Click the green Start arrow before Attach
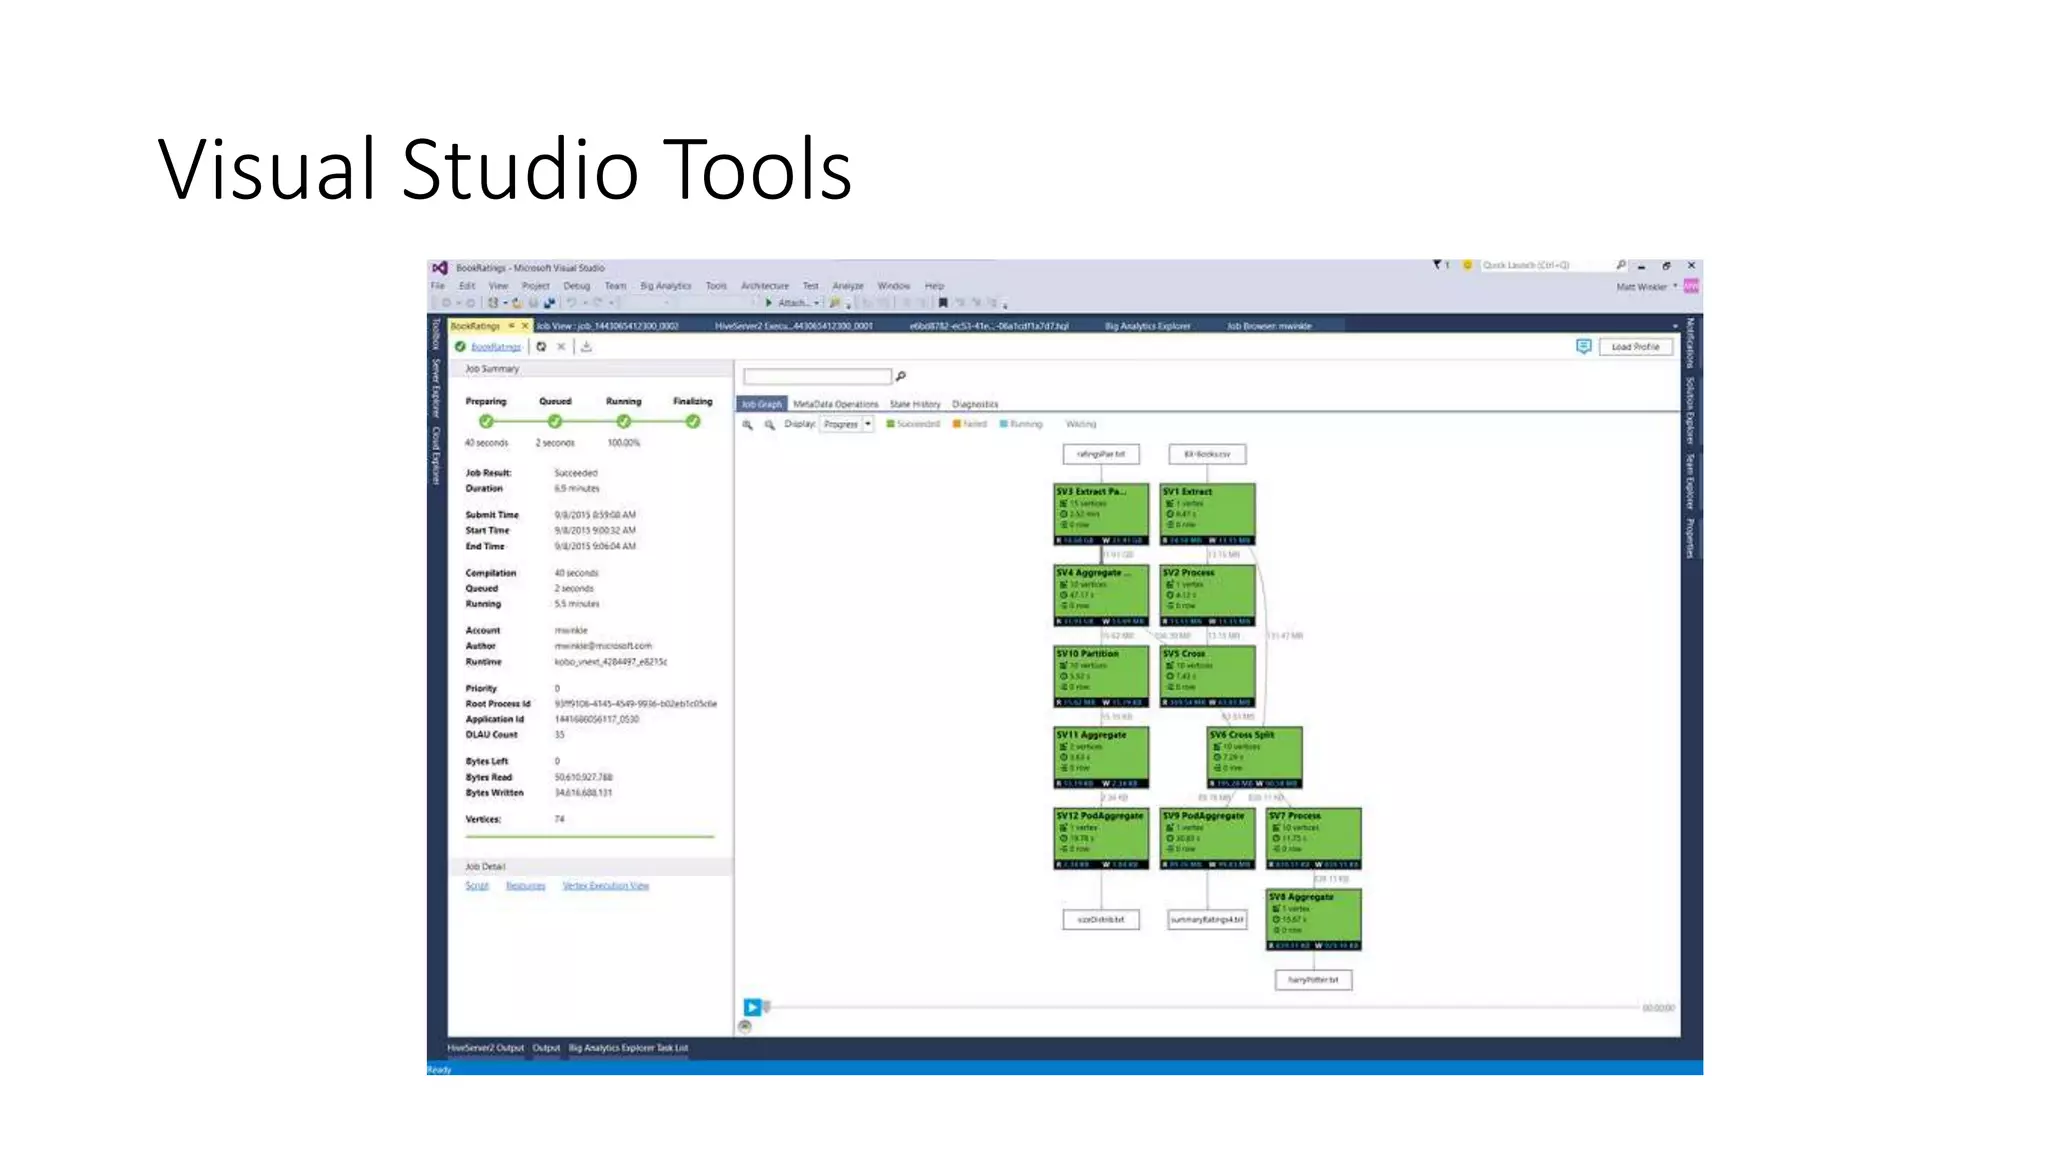This screenshot has height=1152, width=2048. point(768,302)
